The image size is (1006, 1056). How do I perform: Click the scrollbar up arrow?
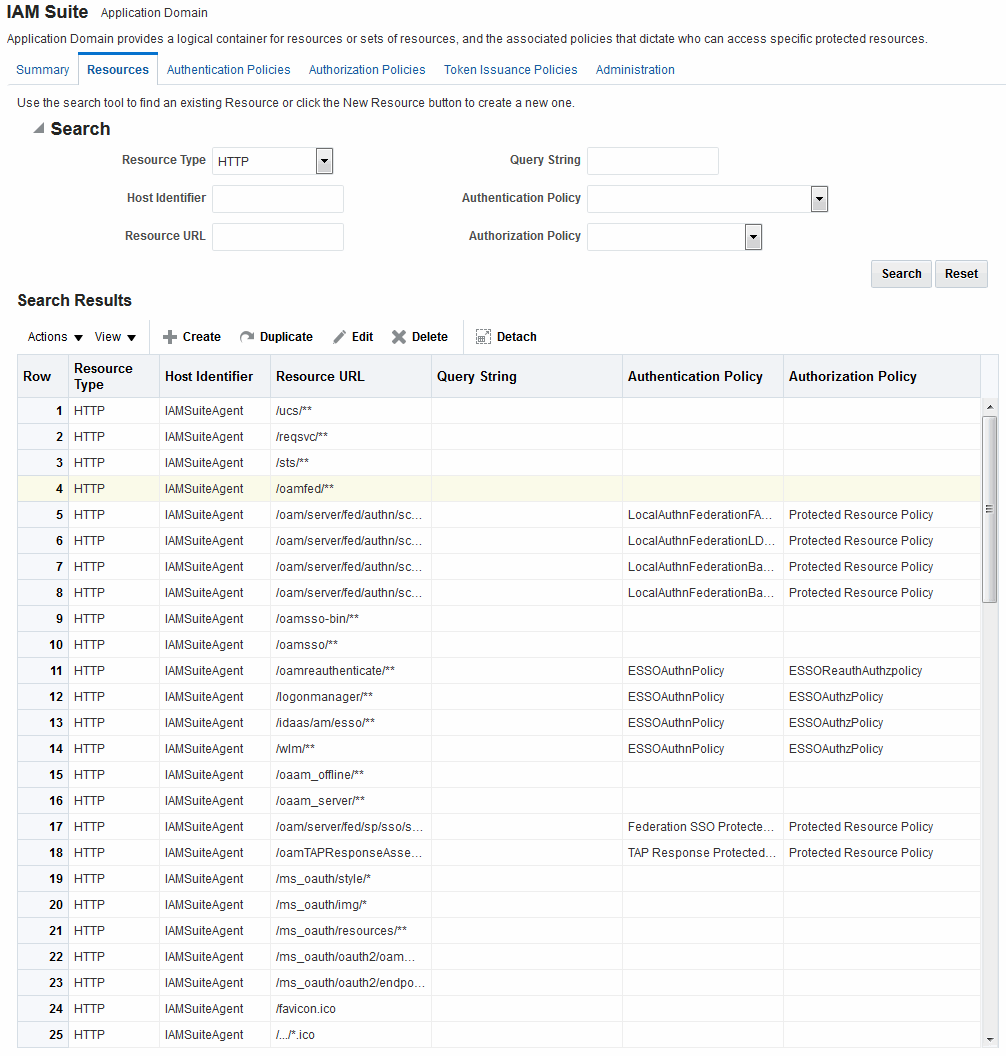[x=989, y=407]
